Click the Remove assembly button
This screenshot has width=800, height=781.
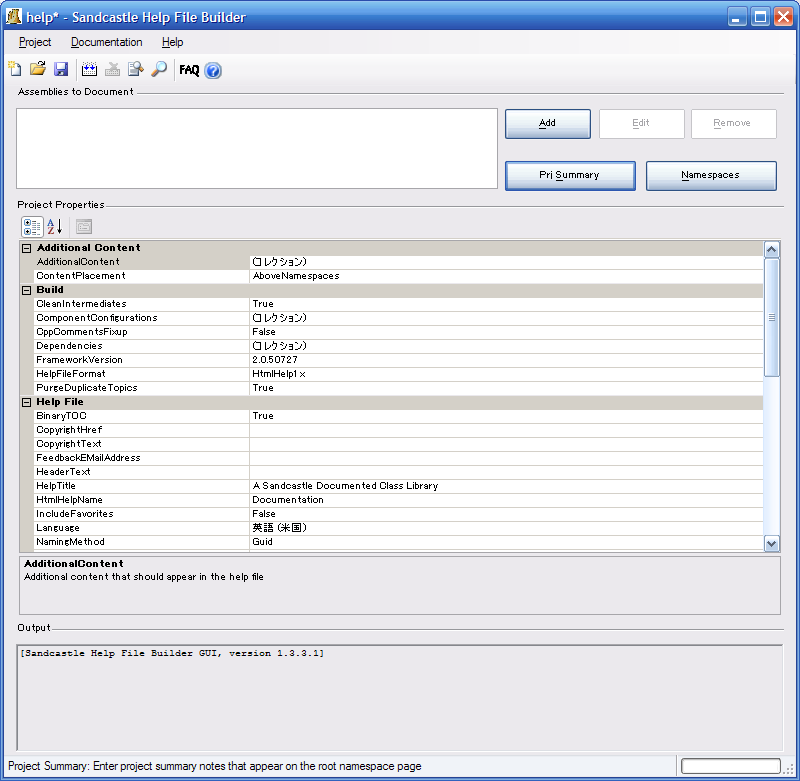(x=734, y=123)
